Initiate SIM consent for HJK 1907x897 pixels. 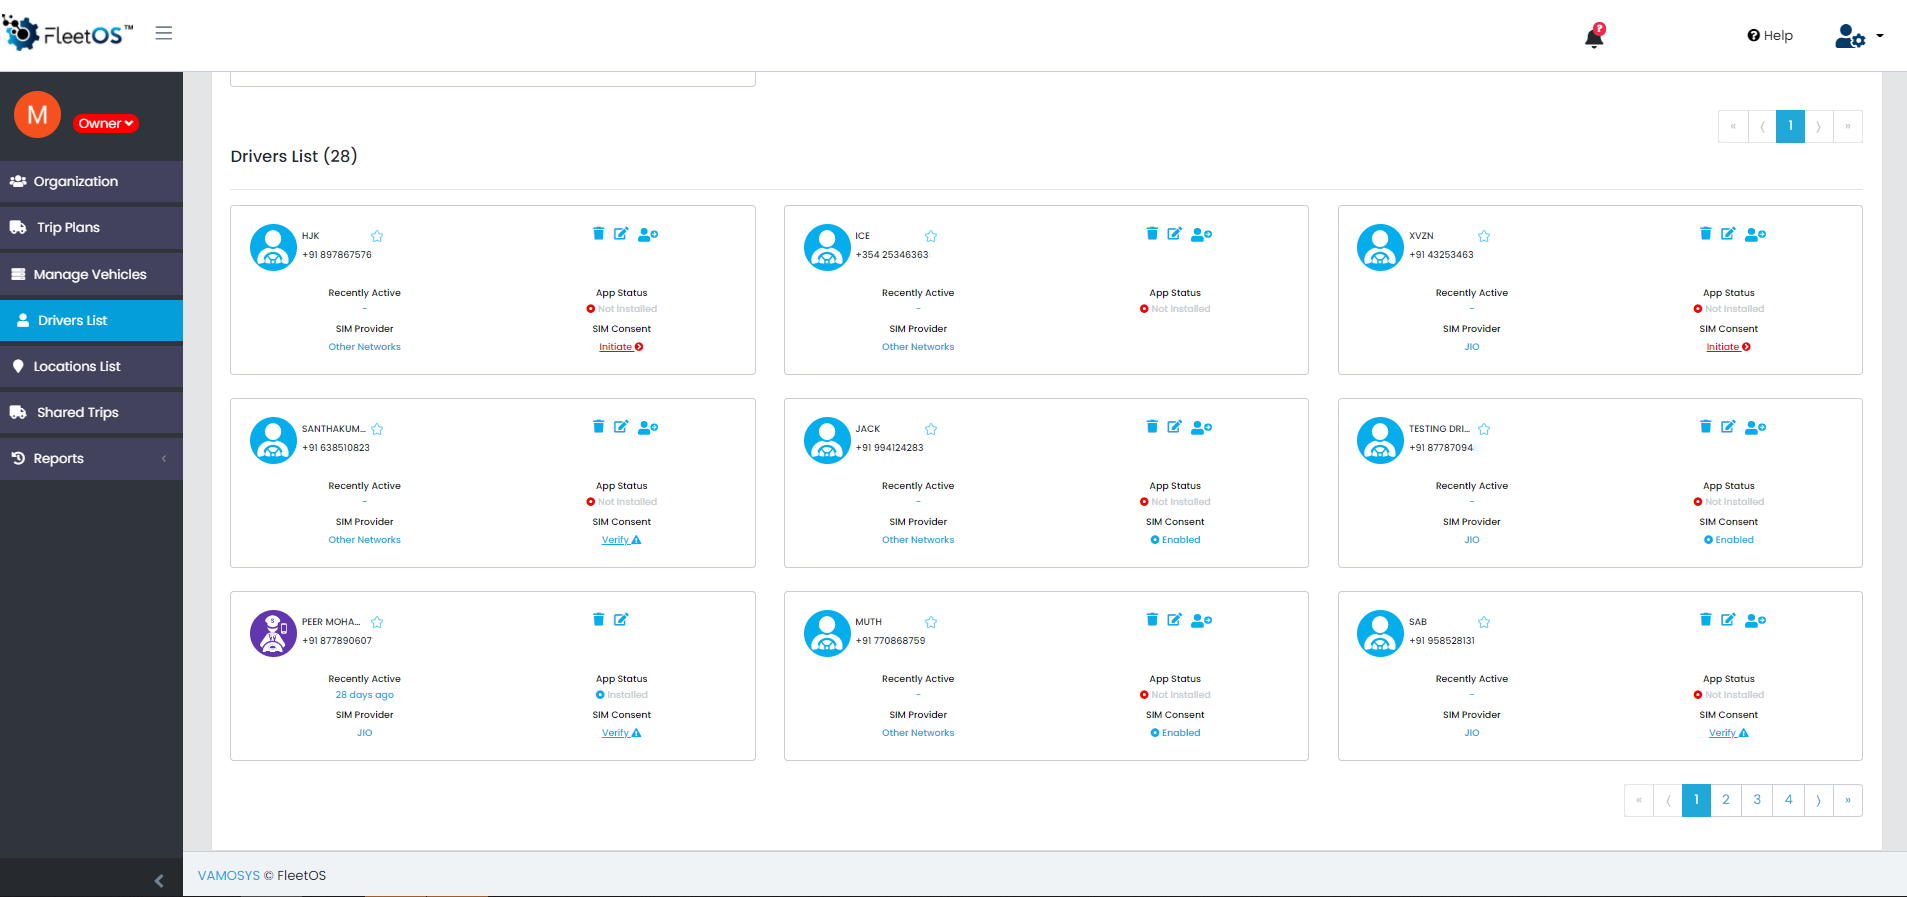(621, 347)
